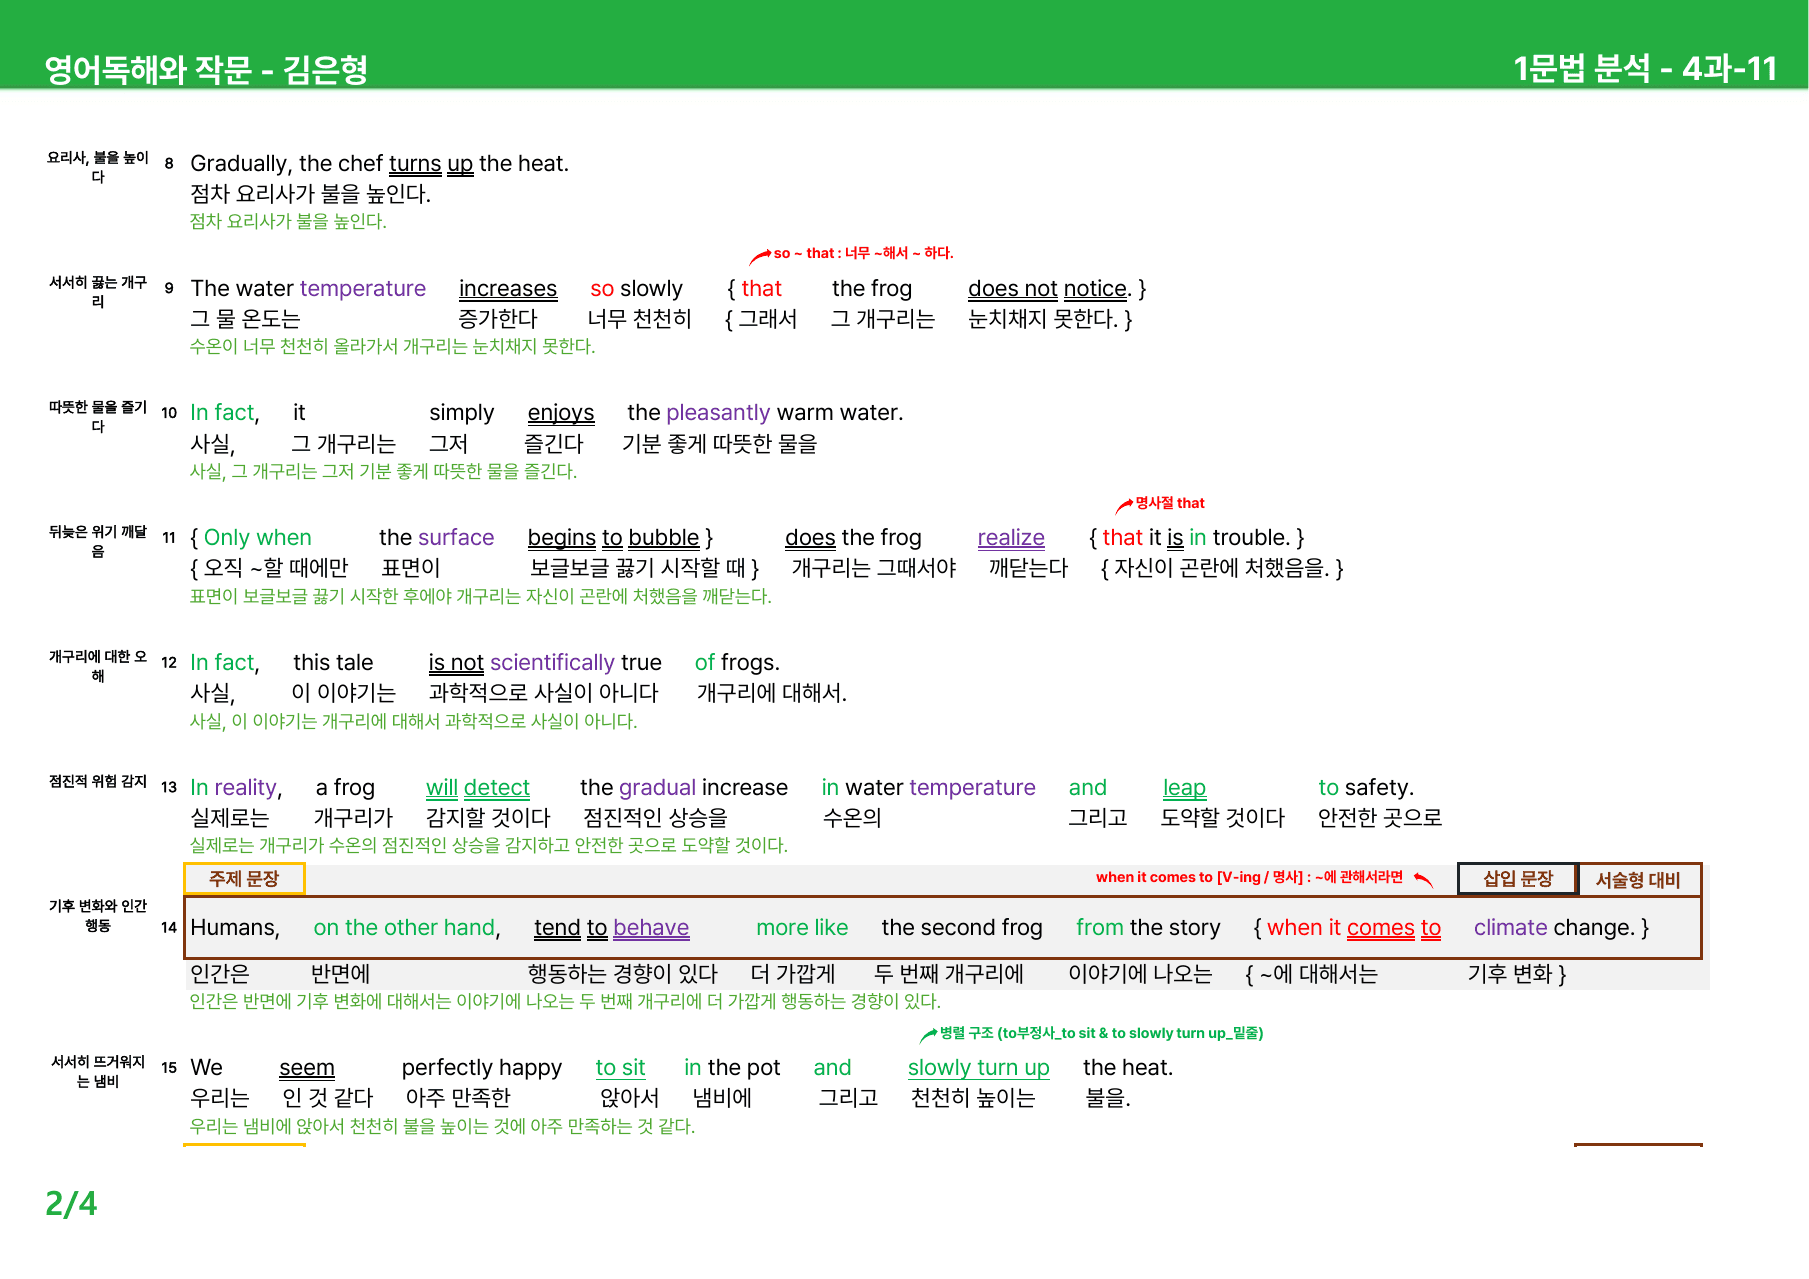Click the Korean gloss '도약할 것이다'
This screenshot has width=1809, height=1279.
pos(1222,818)
